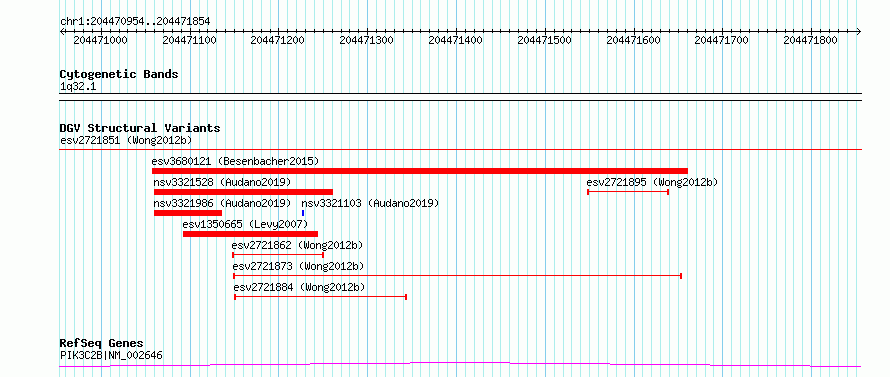This screenshot has width=890, height=377.
Task: Click ruler position 204471300
Action: [x=367, y=40]
